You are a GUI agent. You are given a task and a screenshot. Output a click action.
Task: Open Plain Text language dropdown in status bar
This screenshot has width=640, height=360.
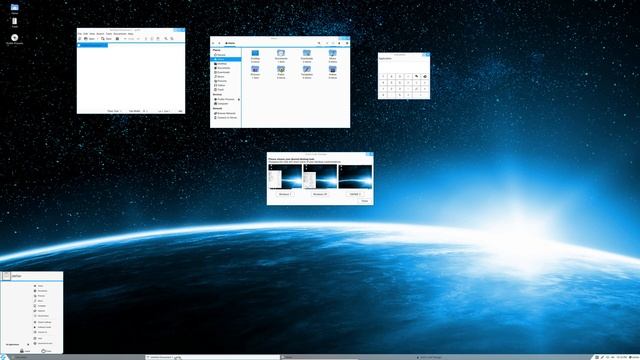click(114, 111)
